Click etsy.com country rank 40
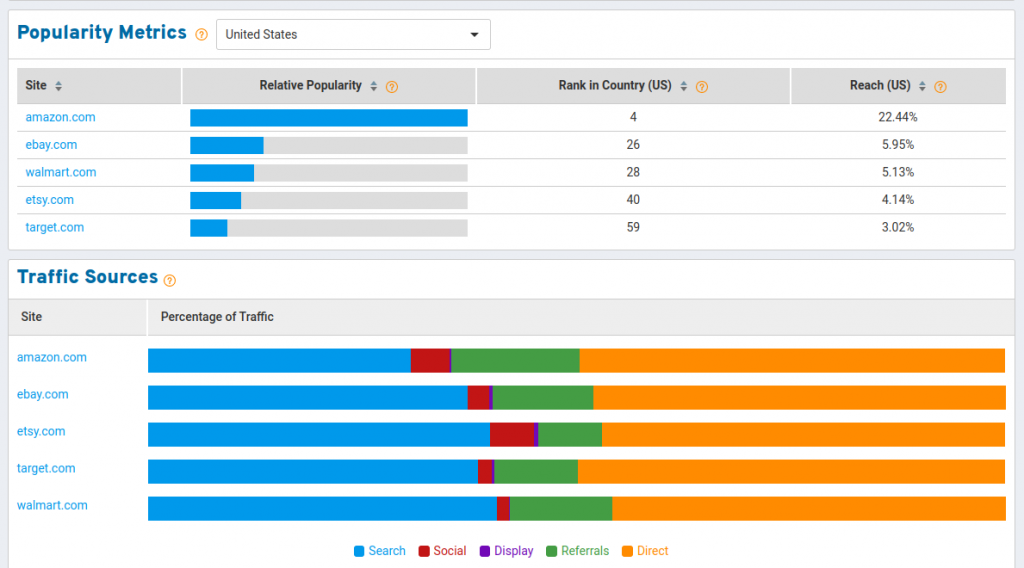 pos(633,200)
